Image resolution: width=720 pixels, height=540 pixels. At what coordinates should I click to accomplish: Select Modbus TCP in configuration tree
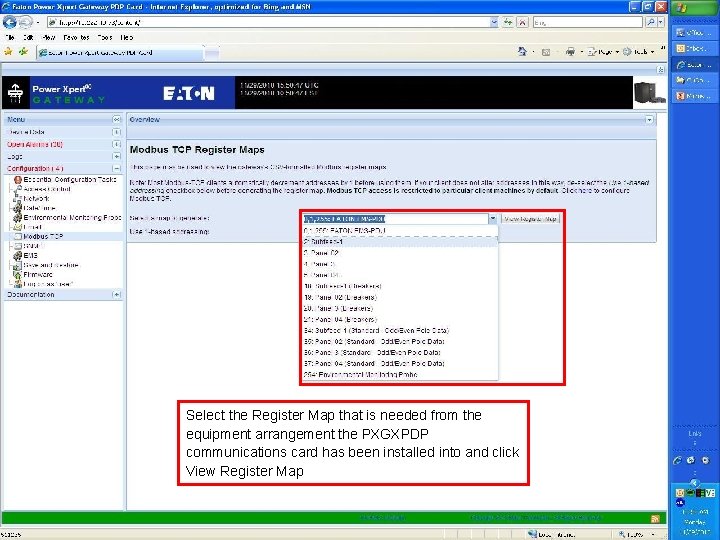[43, 236]
